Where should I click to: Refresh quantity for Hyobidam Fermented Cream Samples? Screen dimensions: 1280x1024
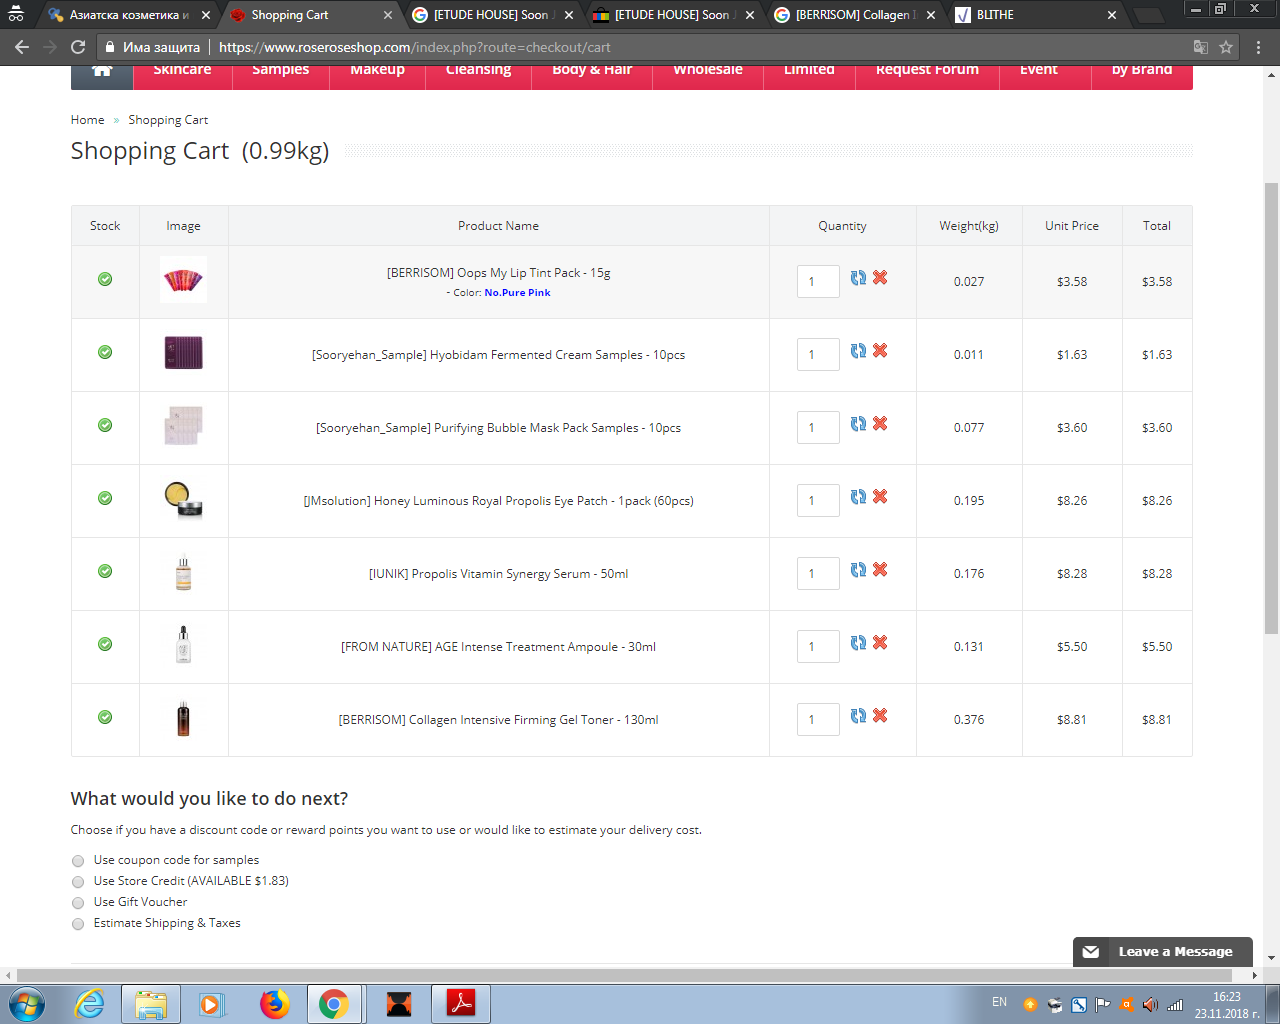[858, 351]
